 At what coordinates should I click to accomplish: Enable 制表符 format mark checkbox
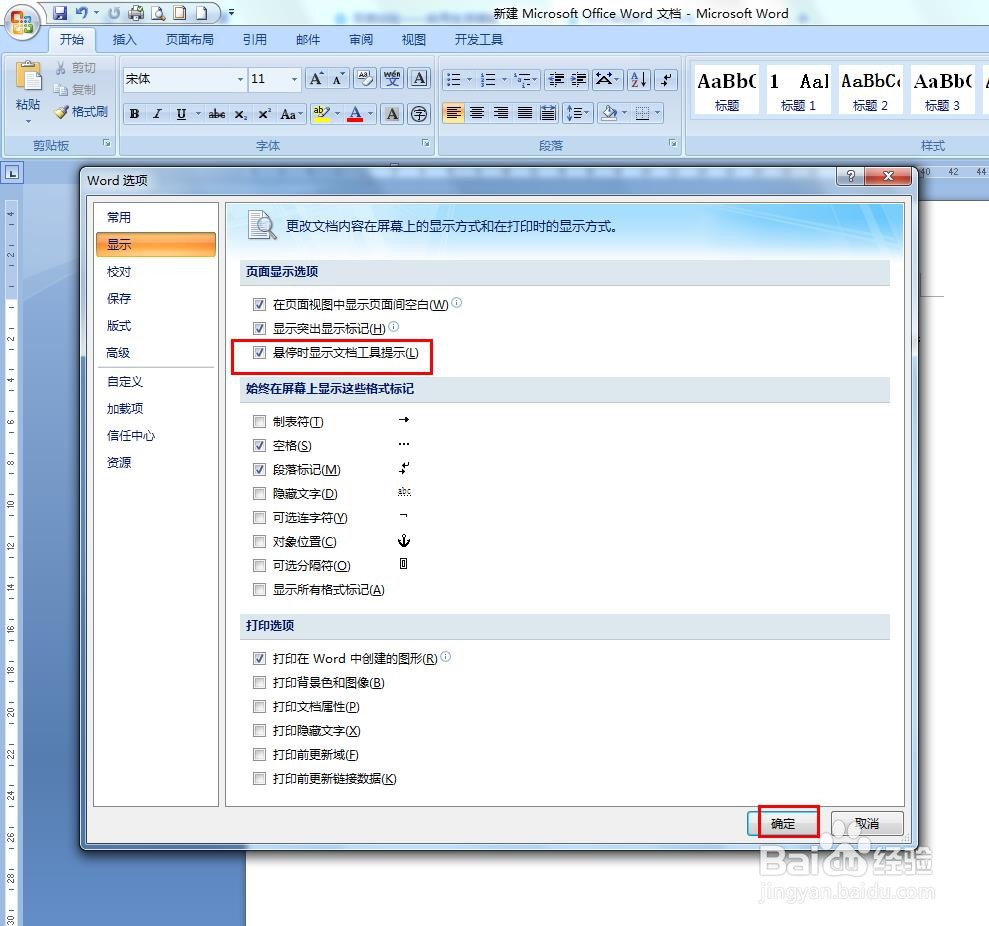point(259,421)
